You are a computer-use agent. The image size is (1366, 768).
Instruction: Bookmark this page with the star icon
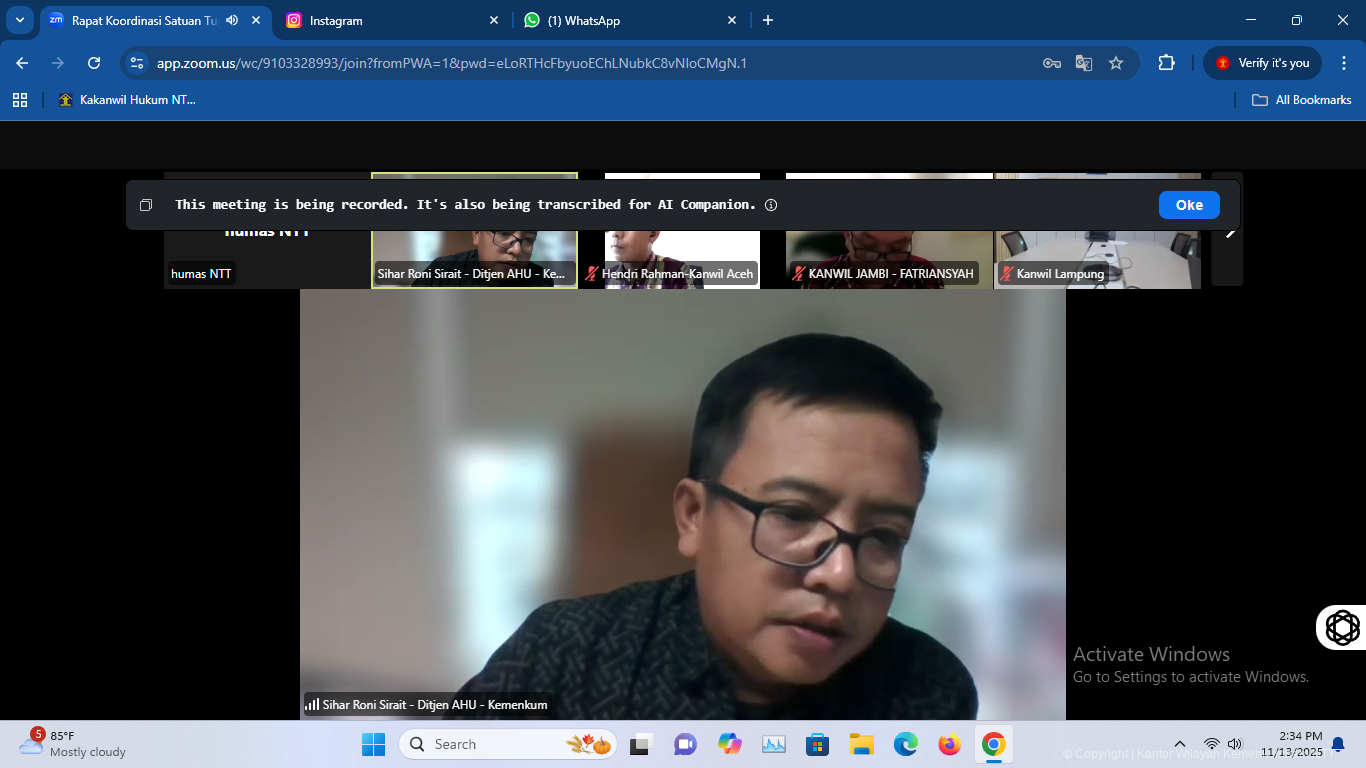(1116, 63)
